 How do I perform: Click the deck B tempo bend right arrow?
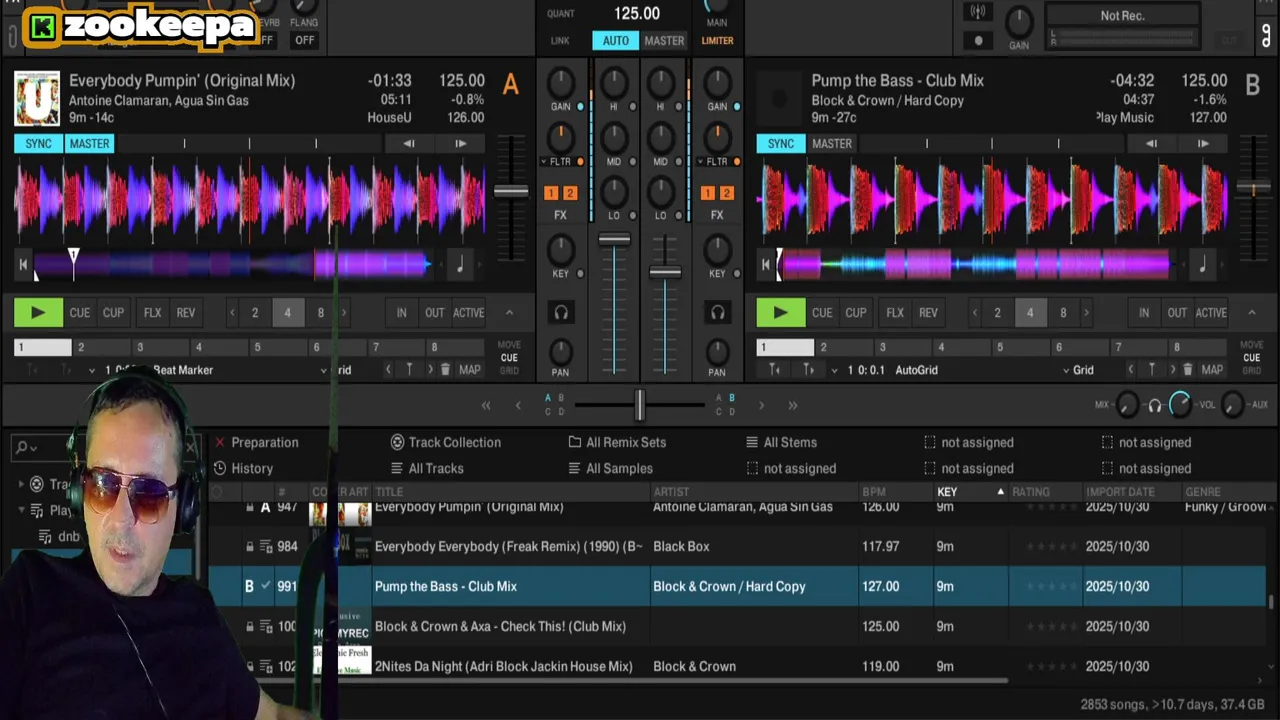[1203, 144]
